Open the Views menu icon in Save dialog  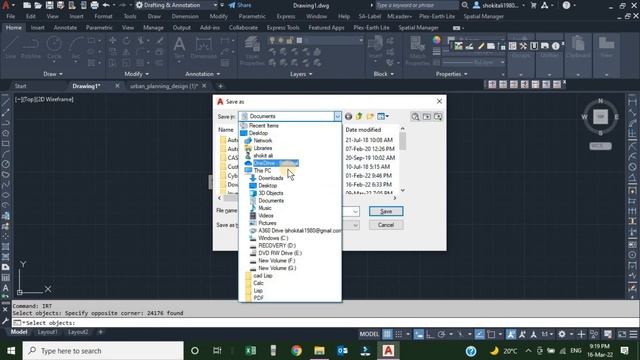click(383, 117)
